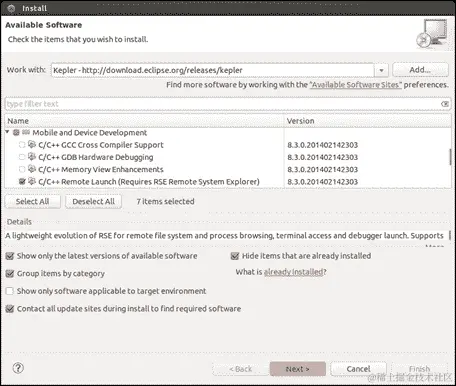Click the Deselect All button
The width and height of the screenshot is (456, 386).
click(93, 202)
